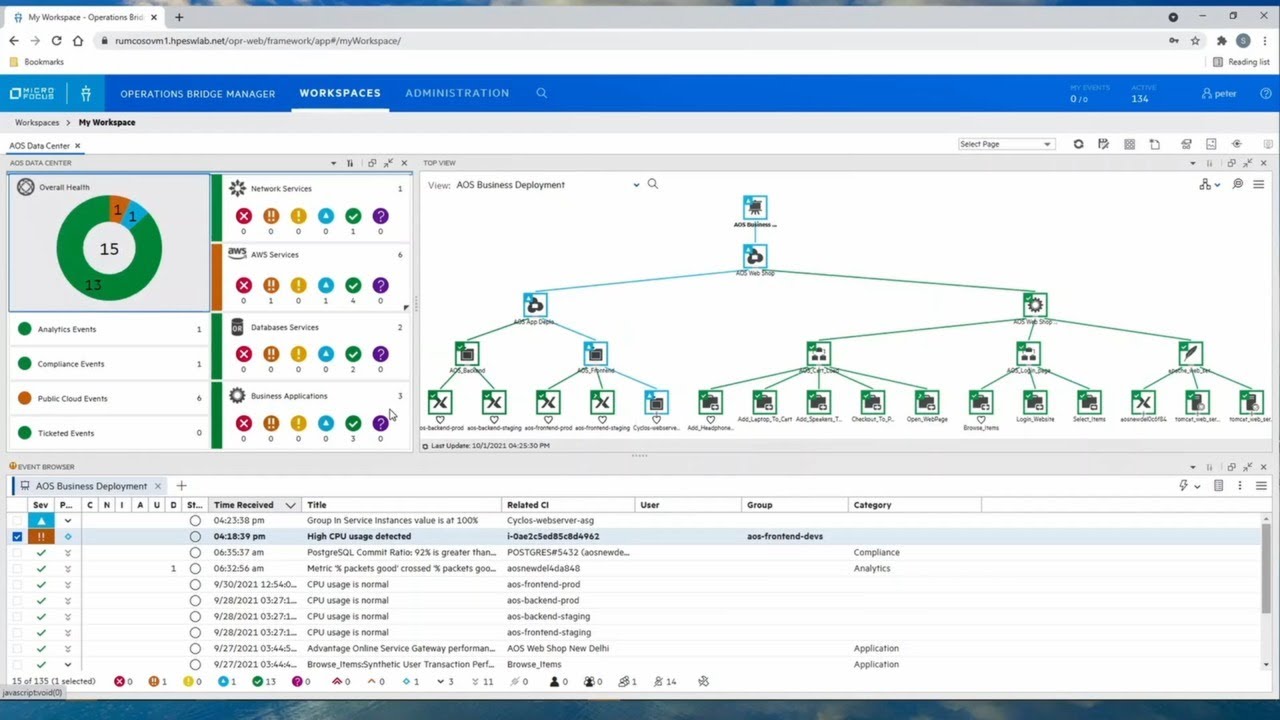Click the edit page icon beside refresh
1280x720 pixels.
point(1104,144)
